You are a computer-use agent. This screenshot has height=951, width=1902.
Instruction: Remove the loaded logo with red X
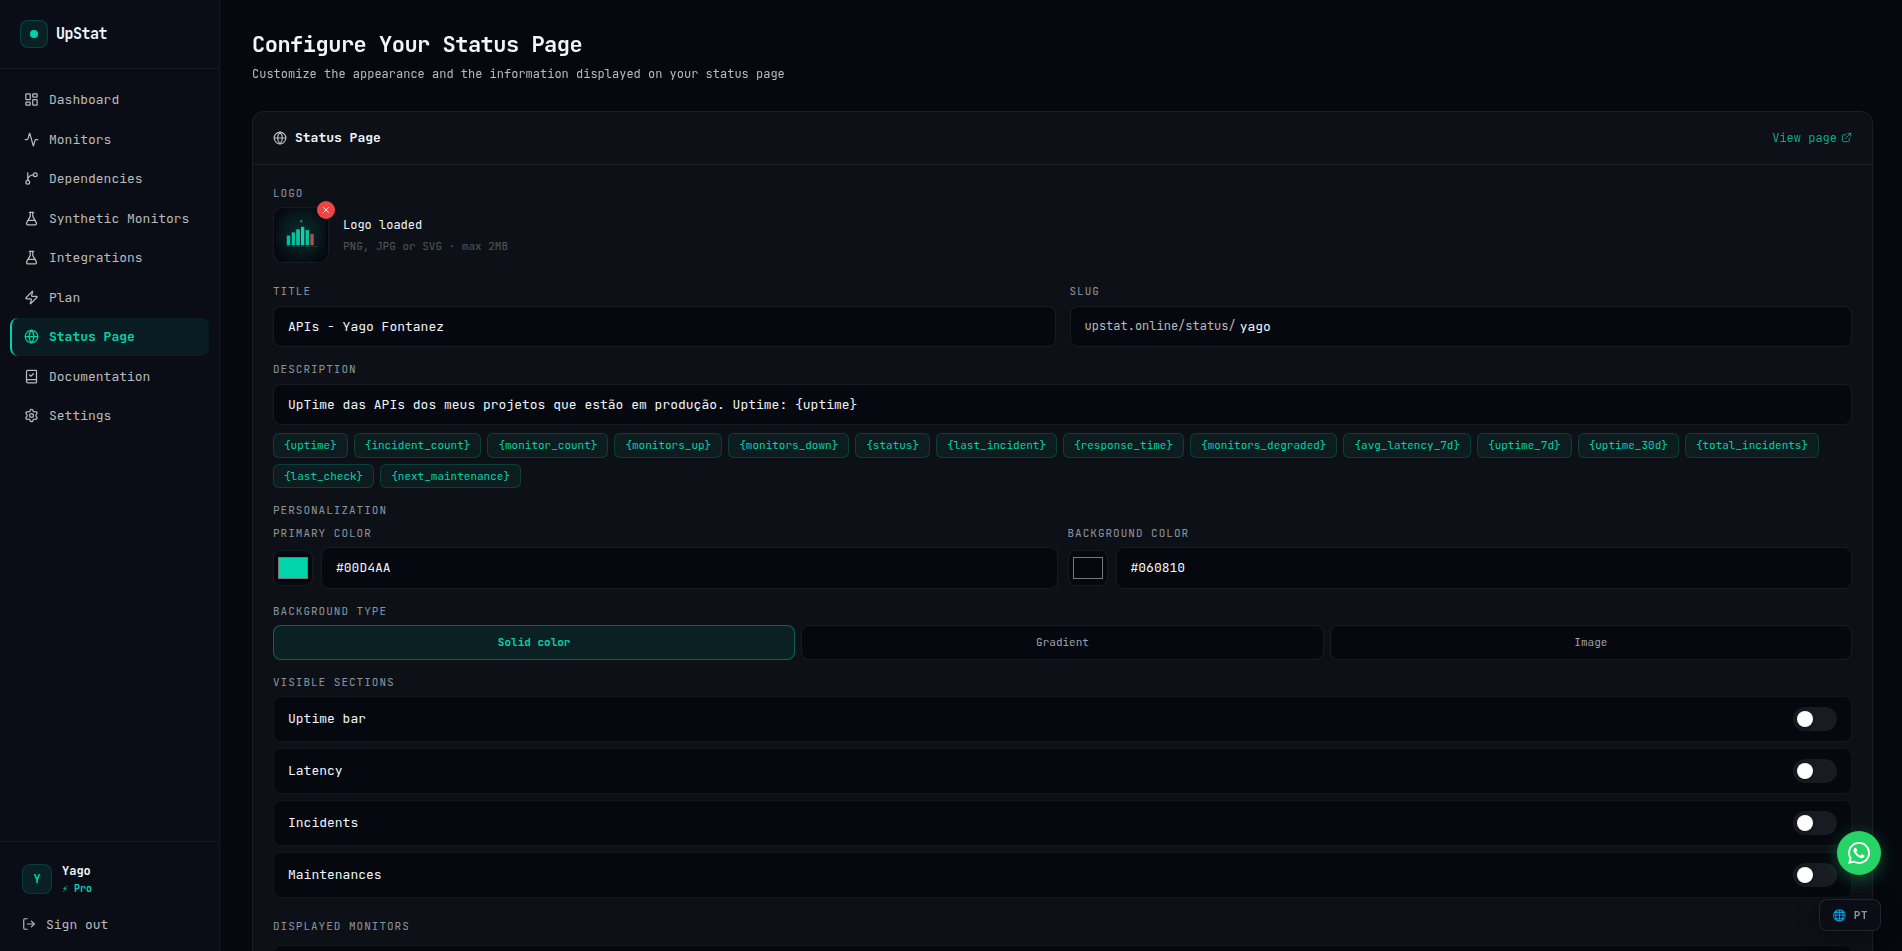[x=326, y=210]
